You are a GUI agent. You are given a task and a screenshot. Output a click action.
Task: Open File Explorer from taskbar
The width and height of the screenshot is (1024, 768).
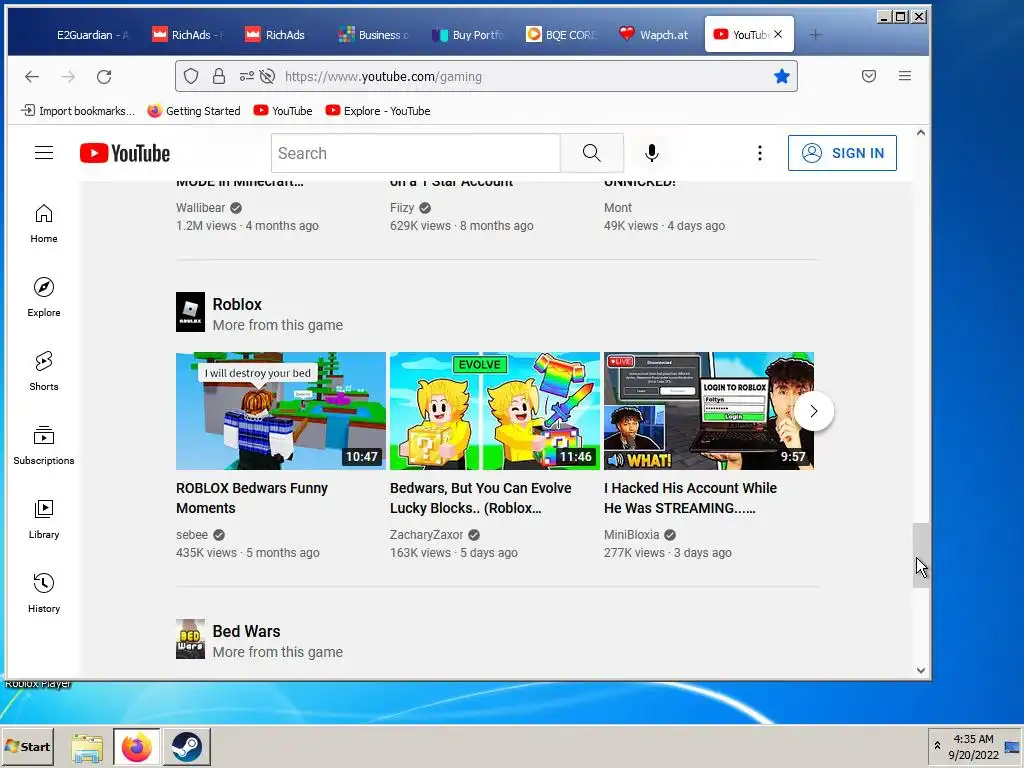point(87,747)
